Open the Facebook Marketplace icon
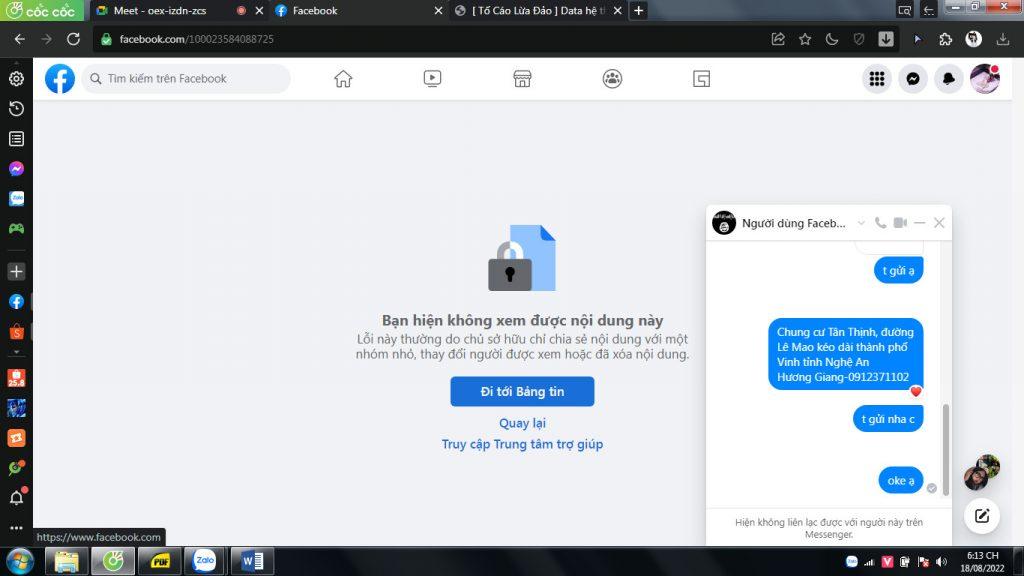Screen dimensions: 1024x576 522,79
